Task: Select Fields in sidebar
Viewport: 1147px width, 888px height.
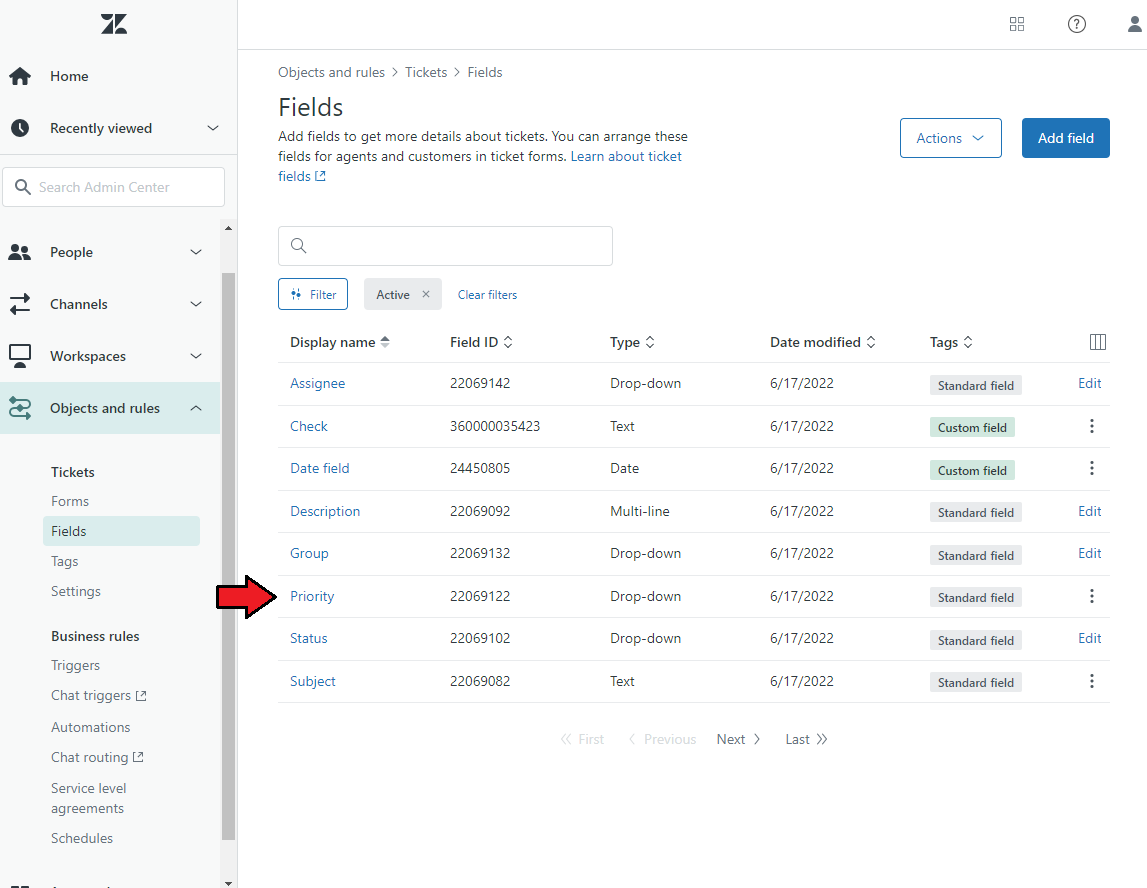Action: (x=121, y=531)
